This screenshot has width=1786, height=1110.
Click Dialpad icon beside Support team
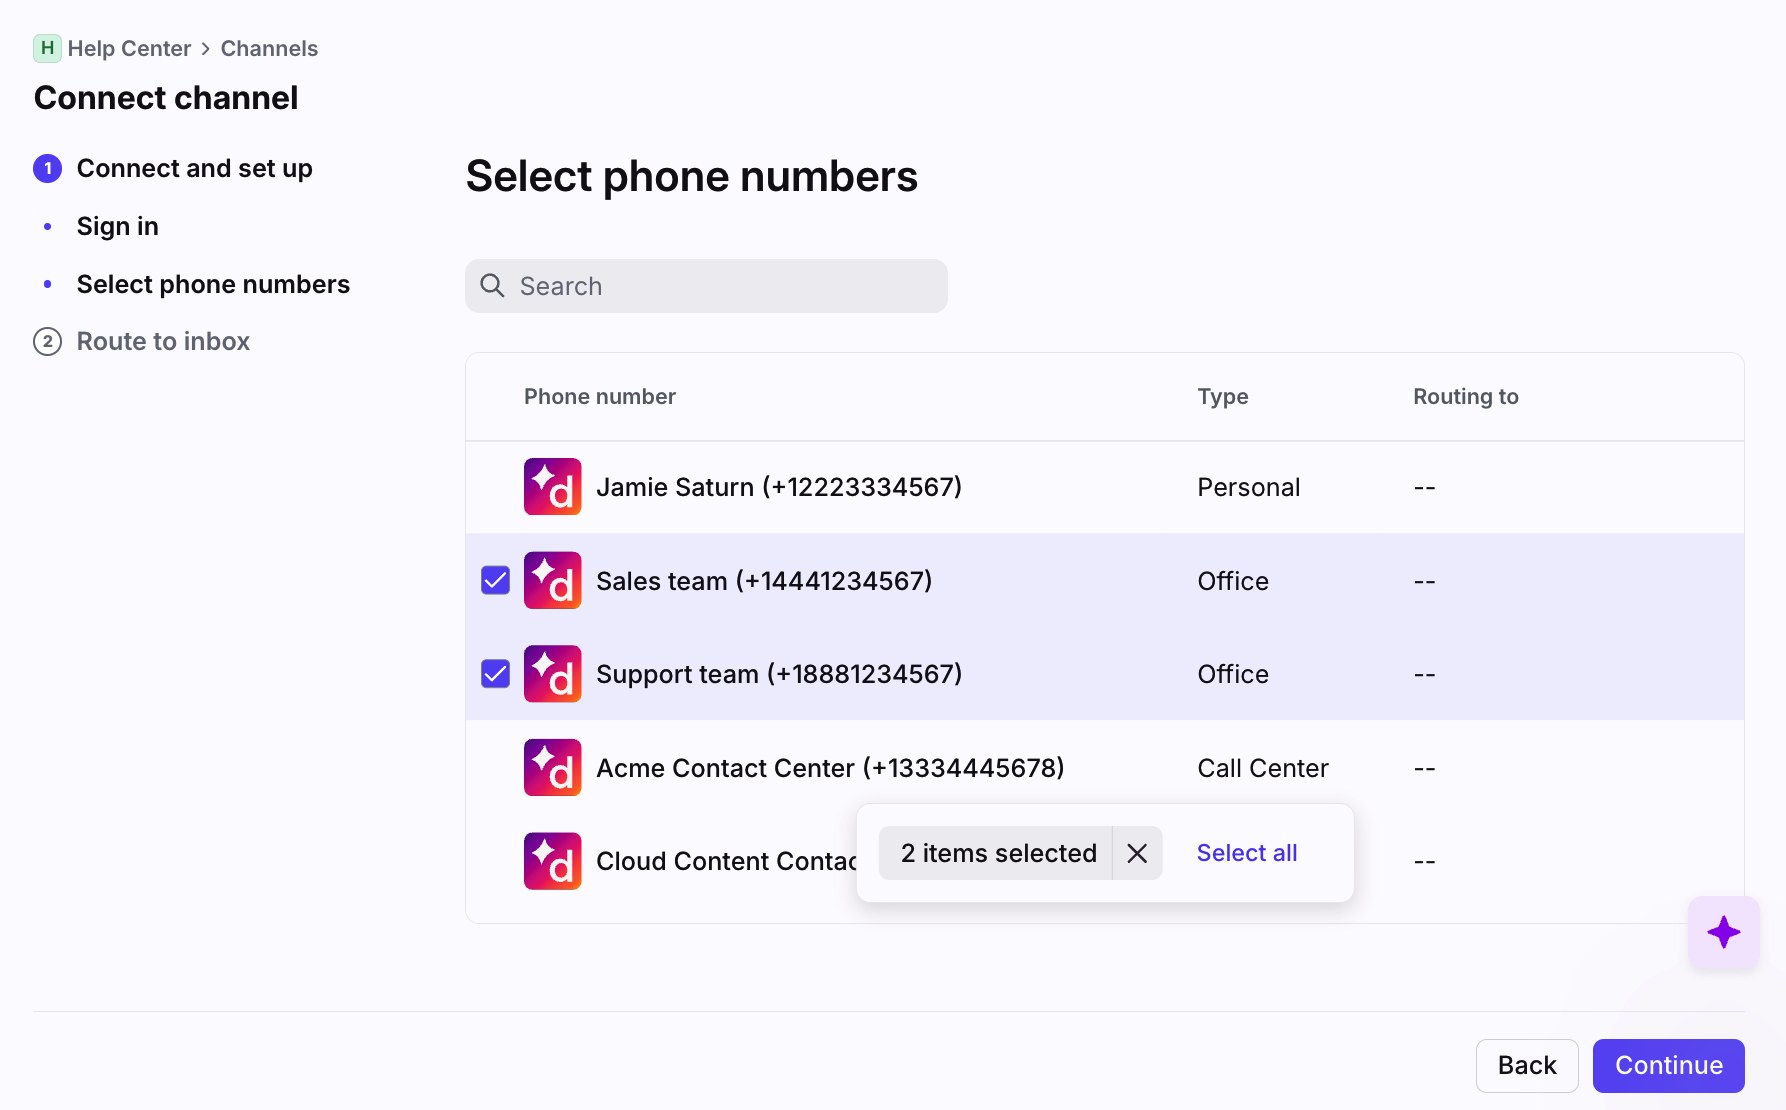[x=552, y=674]
